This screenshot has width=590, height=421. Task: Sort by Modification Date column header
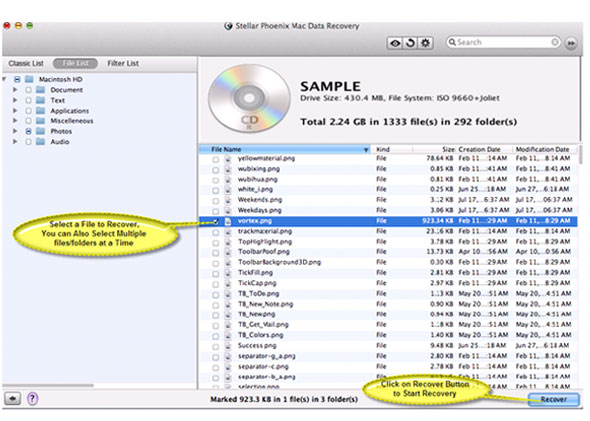pyautogui.click(x=545, y=149)
